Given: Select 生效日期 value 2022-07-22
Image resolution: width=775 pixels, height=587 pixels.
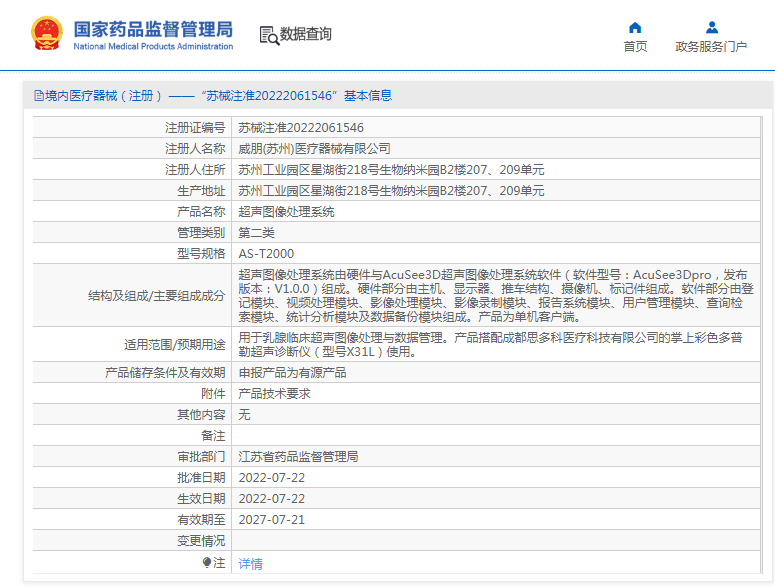Looking at the screenshot, I should point(271,499).
